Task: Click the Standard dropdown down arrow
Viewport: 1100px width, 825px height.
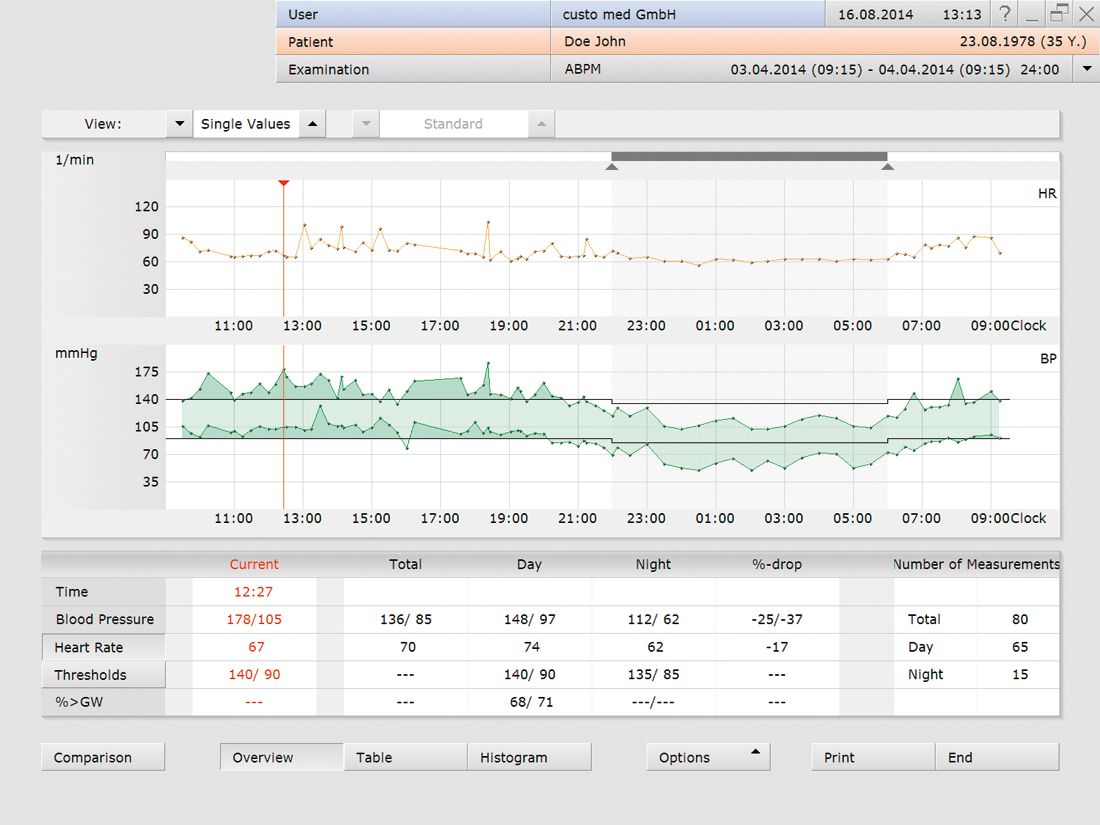Action: 366,124
